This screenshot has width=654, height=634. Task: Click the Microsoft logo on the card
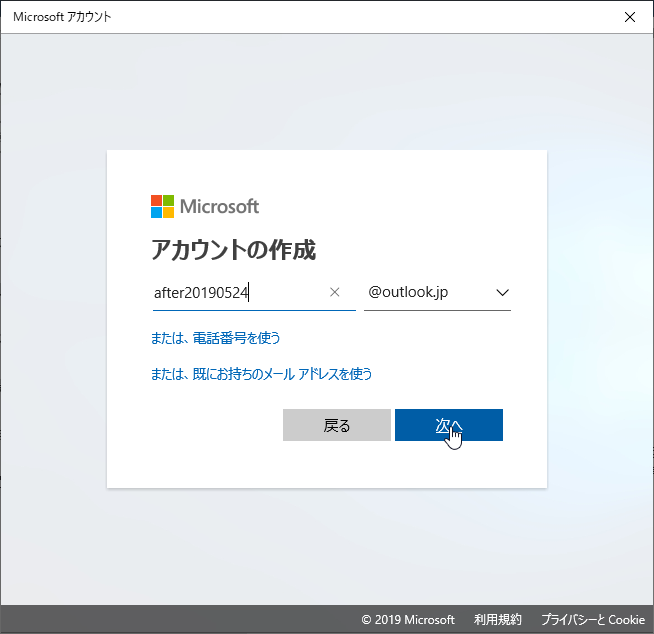tap(205, 206)
